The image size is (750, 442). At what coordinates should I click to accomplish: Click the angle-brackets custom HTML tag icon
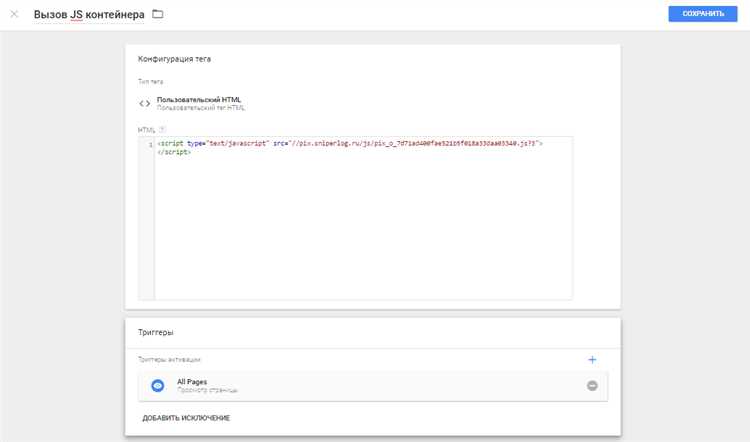(144, 103)
